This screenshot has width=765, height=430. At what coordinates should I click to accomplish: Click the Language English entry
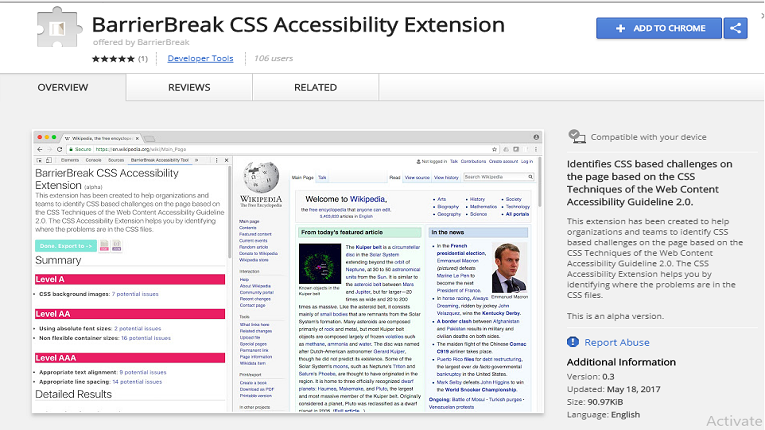[603, 415]
